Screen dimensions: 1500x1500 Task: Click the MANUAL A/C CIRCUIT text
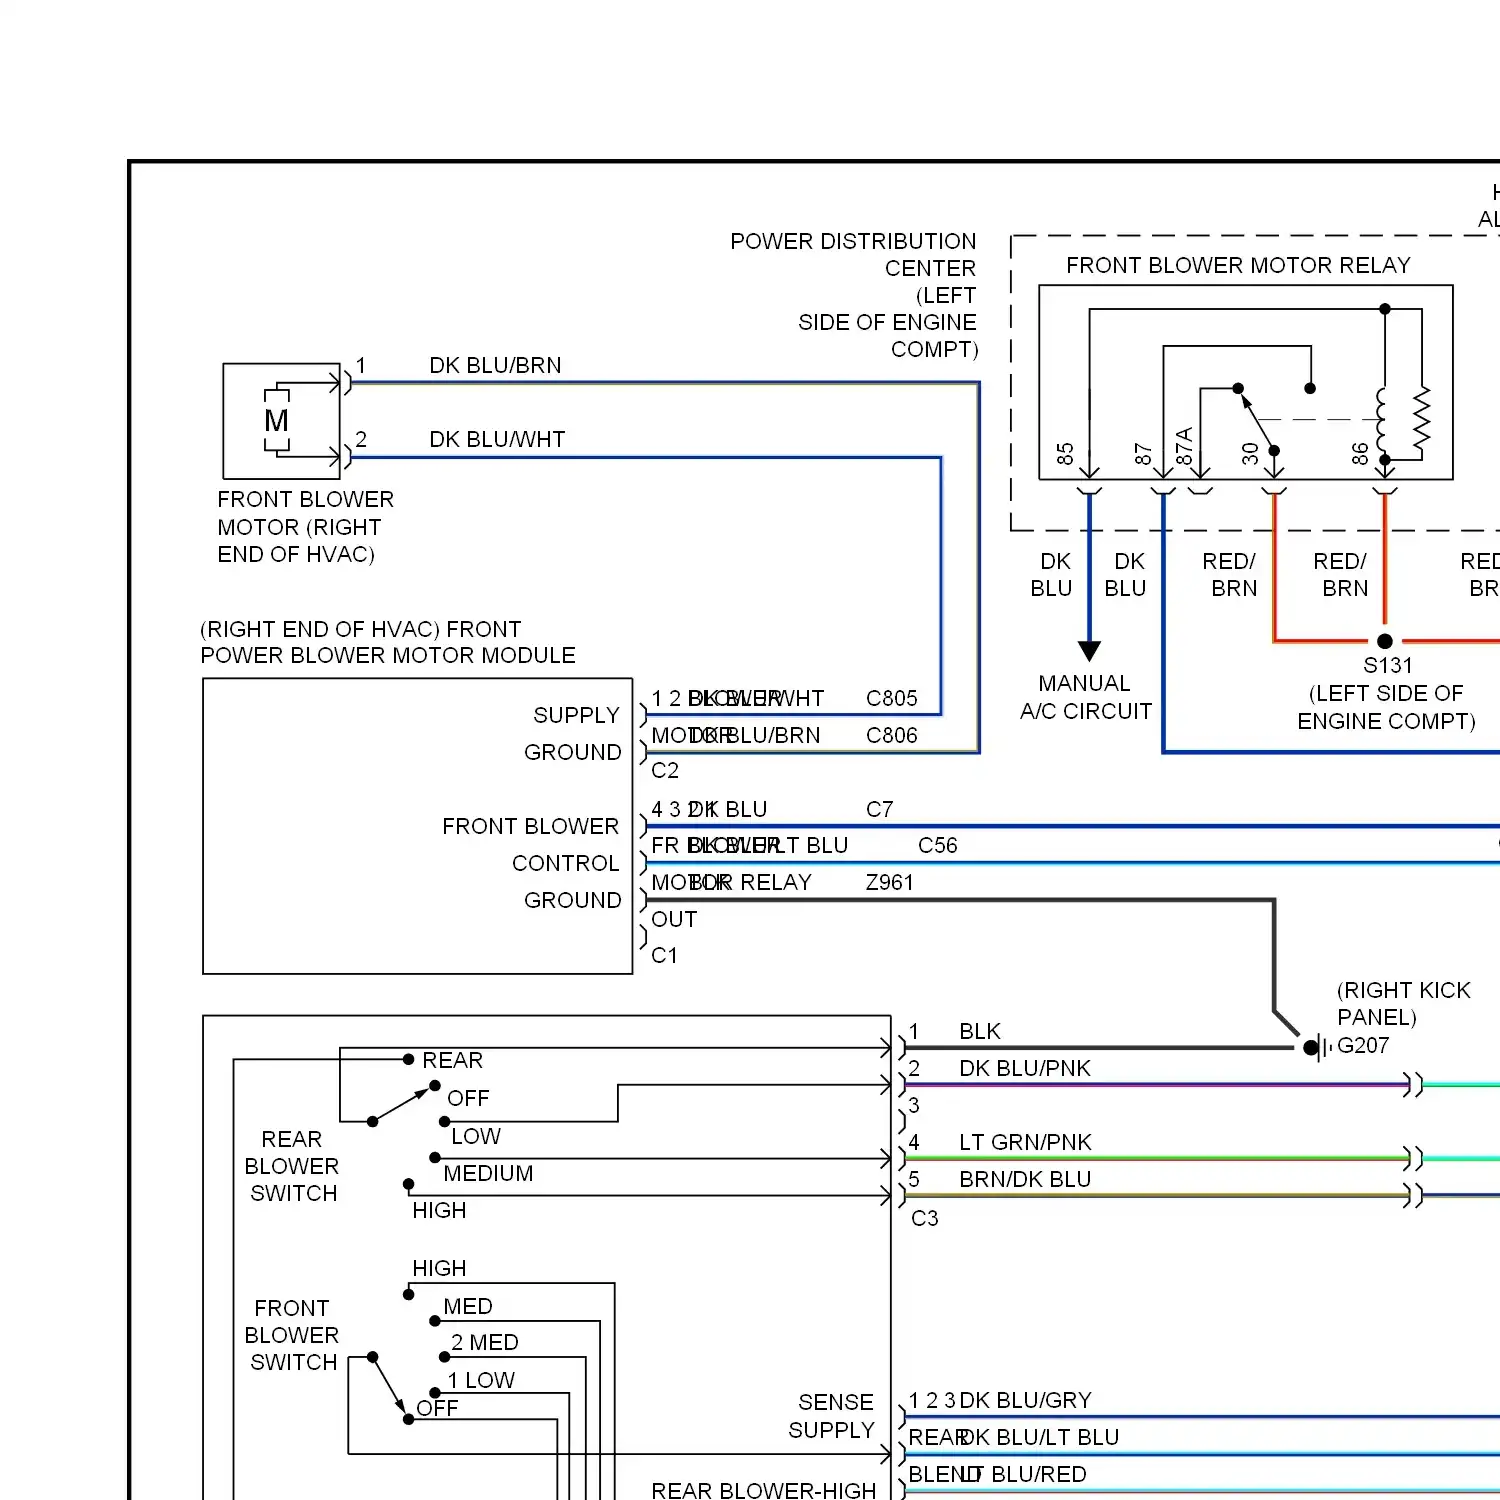pyautogui.click(x=1086, y=698)
